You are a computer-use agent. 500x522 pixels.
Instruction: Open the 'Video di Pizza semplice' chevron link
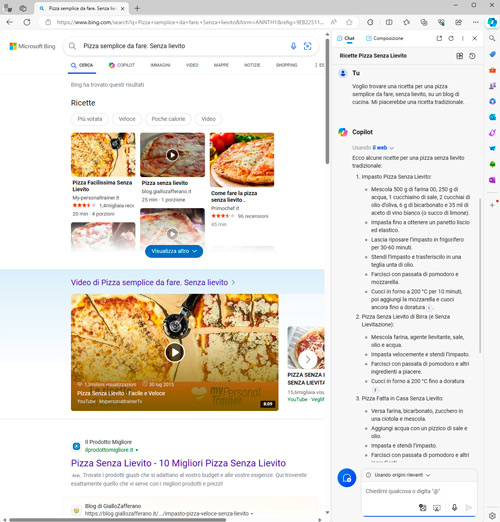click(x=233, y=282)
